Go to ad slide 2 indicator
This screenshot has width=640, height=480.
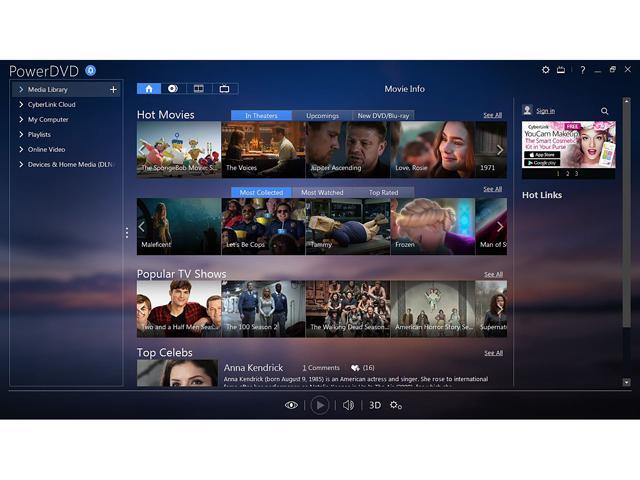tap(567, 173)
